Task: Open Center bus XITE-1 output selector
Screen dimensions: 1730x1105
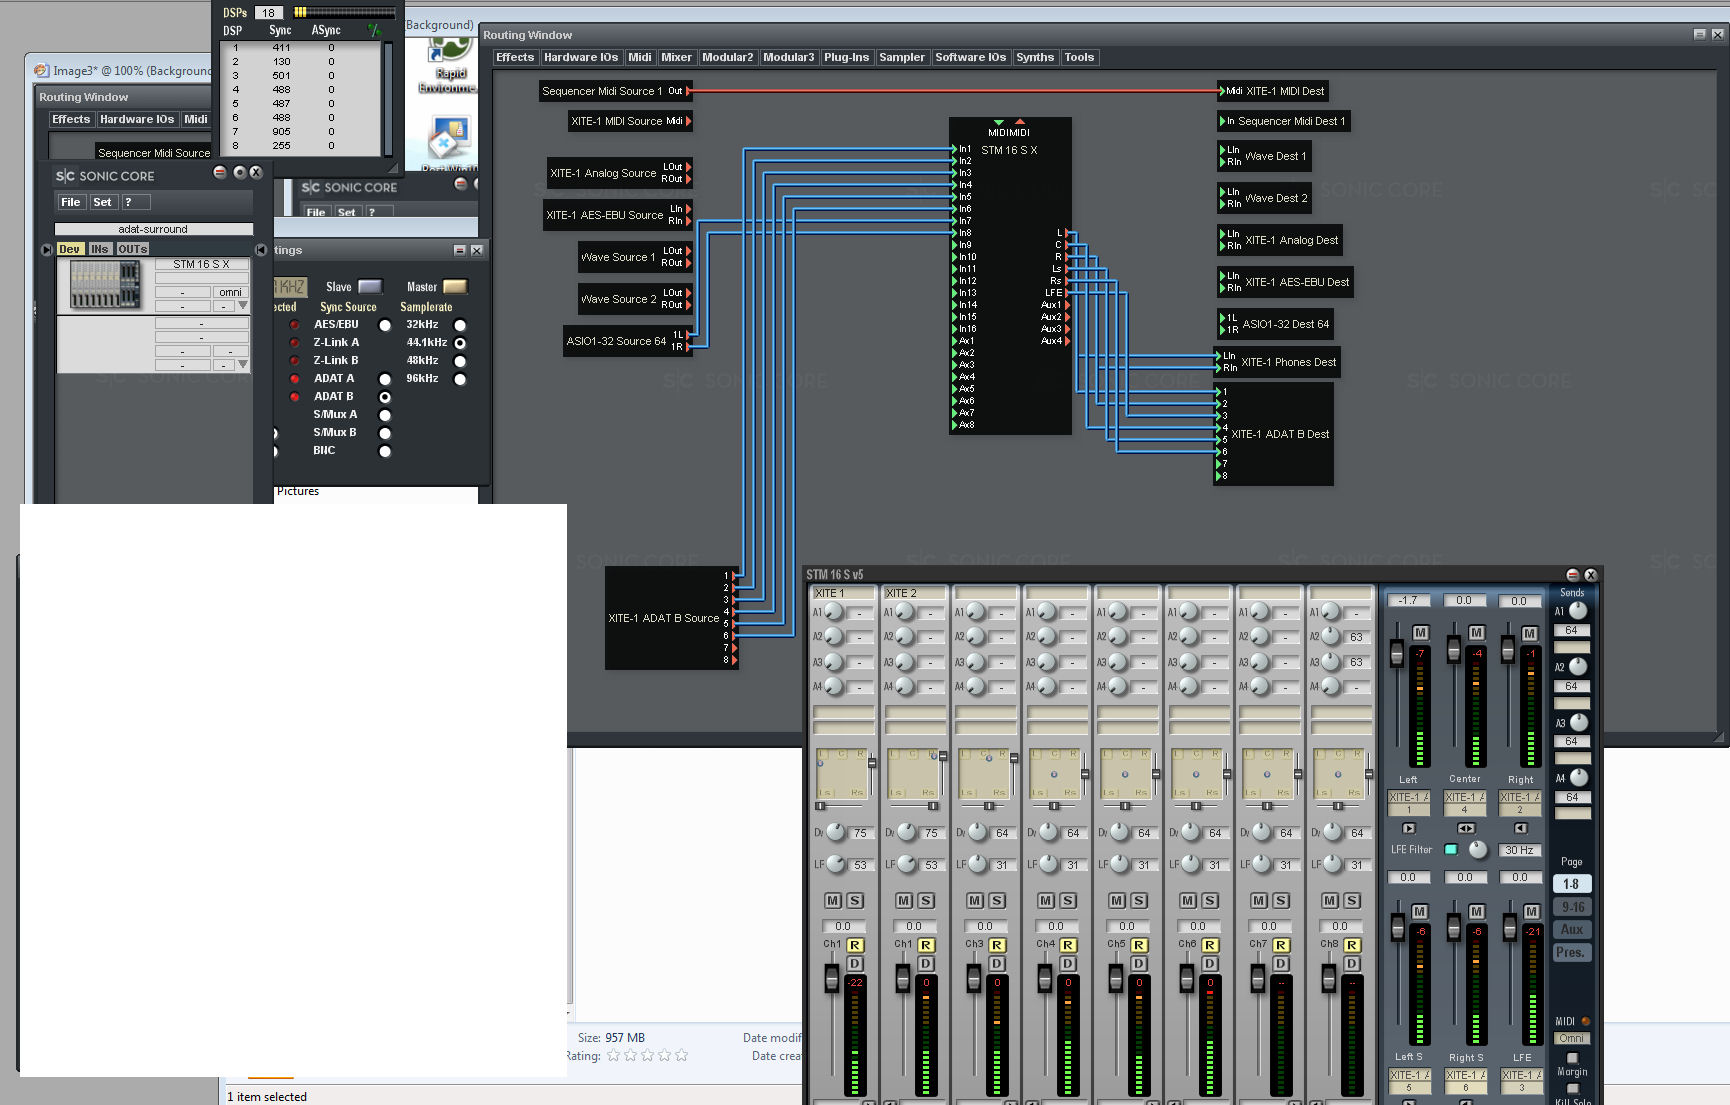Action: (1465, 803)
